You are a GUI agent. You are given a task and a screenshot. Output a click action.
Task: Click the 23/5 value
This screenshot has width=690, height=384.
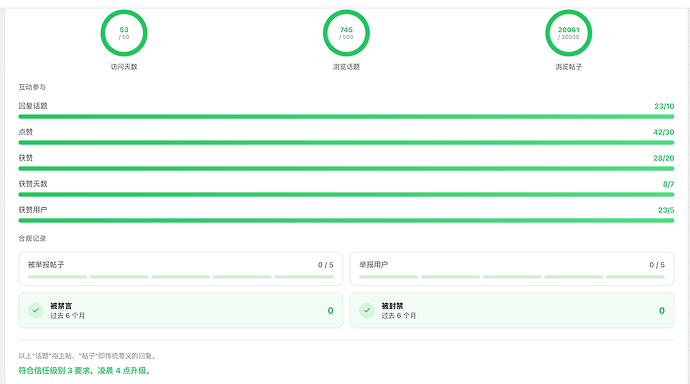click(666, 210)
